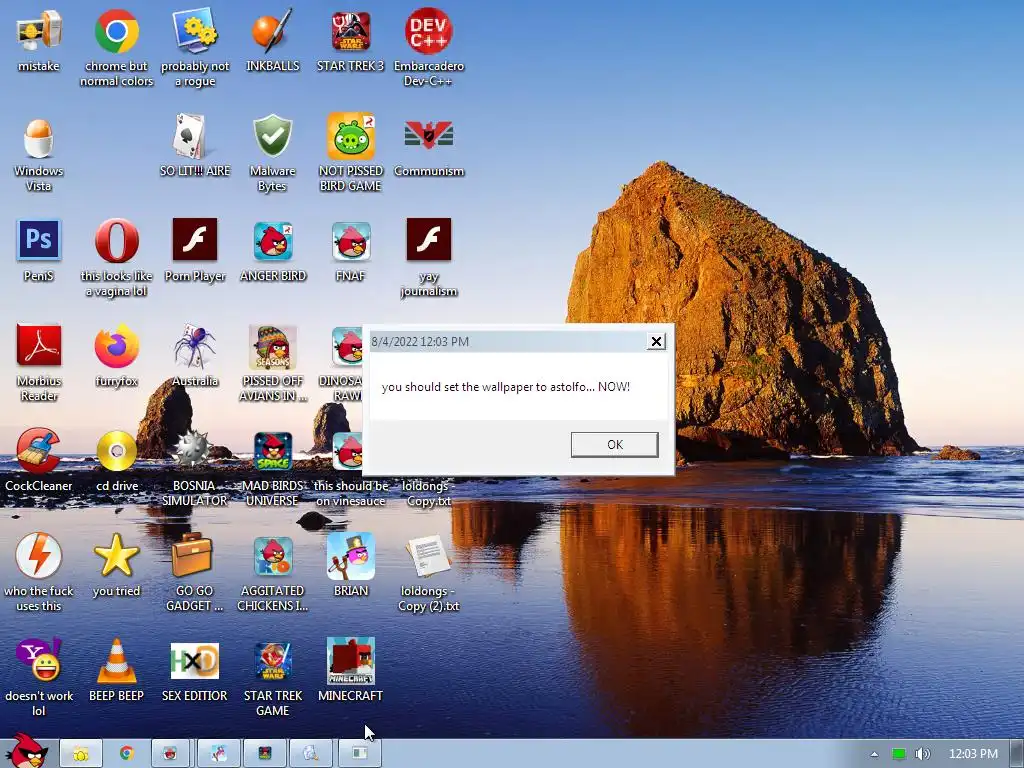Viewport: 1024px width, 768px height.
Task: Select the Windows Vista egg icon
Action: (39, 154)
